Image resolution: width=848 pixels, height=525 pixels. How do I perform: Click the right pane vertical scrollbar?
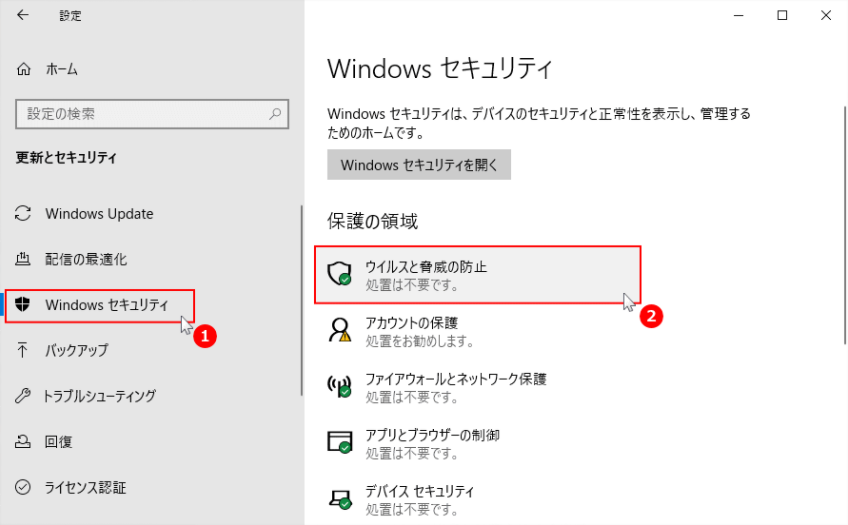(x=845, y=270)
